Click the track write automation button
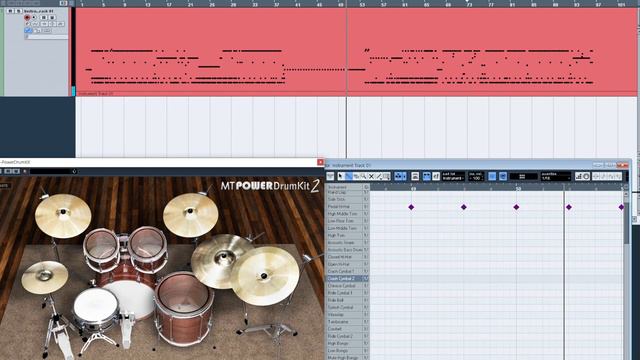640x360 pixels. pos(52,17)
